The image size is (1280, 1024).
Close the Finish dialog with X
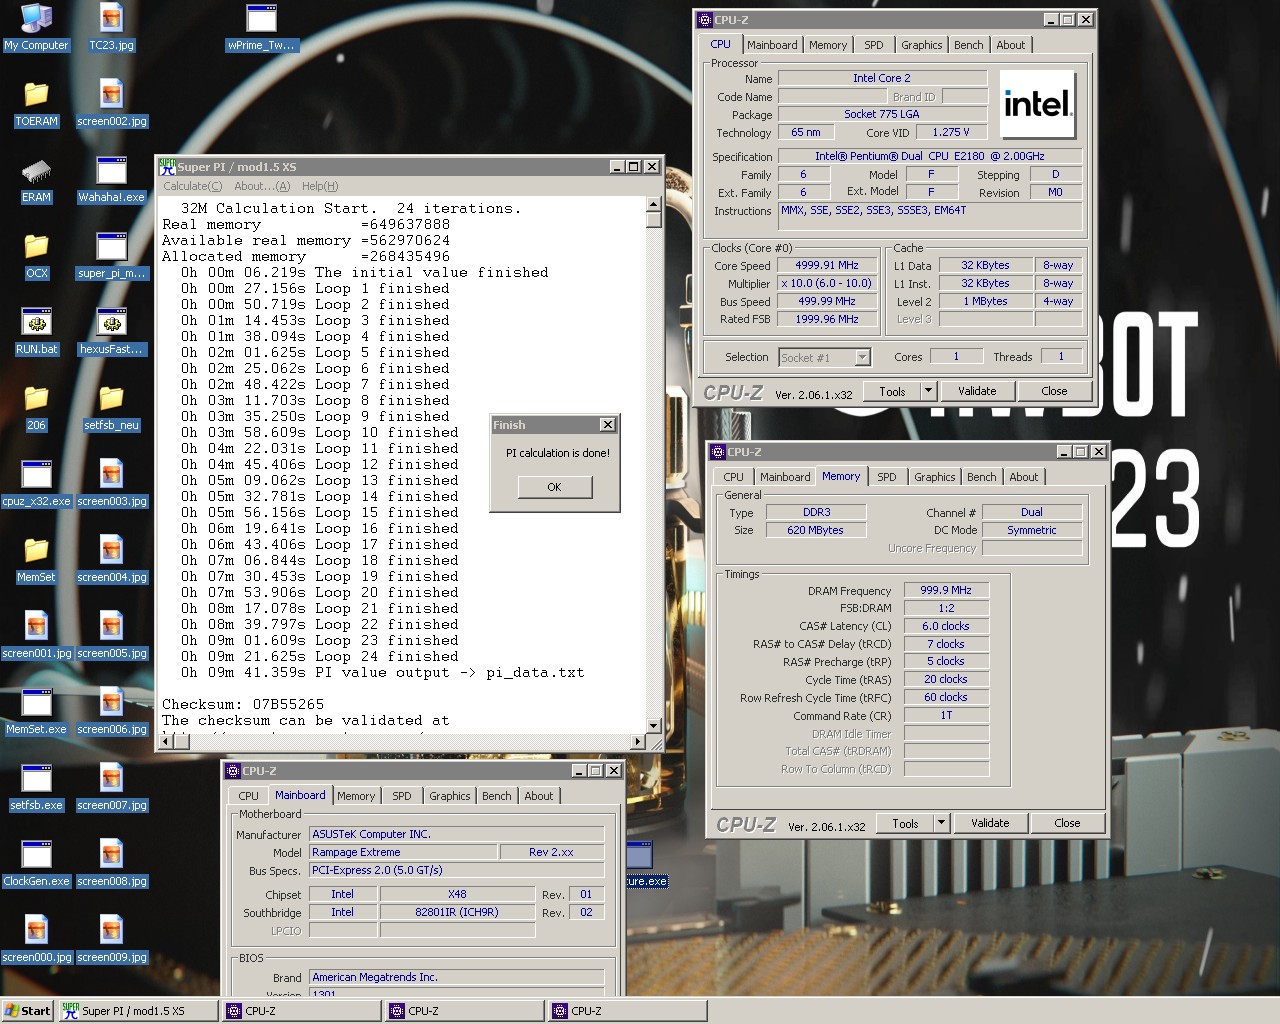607,425
